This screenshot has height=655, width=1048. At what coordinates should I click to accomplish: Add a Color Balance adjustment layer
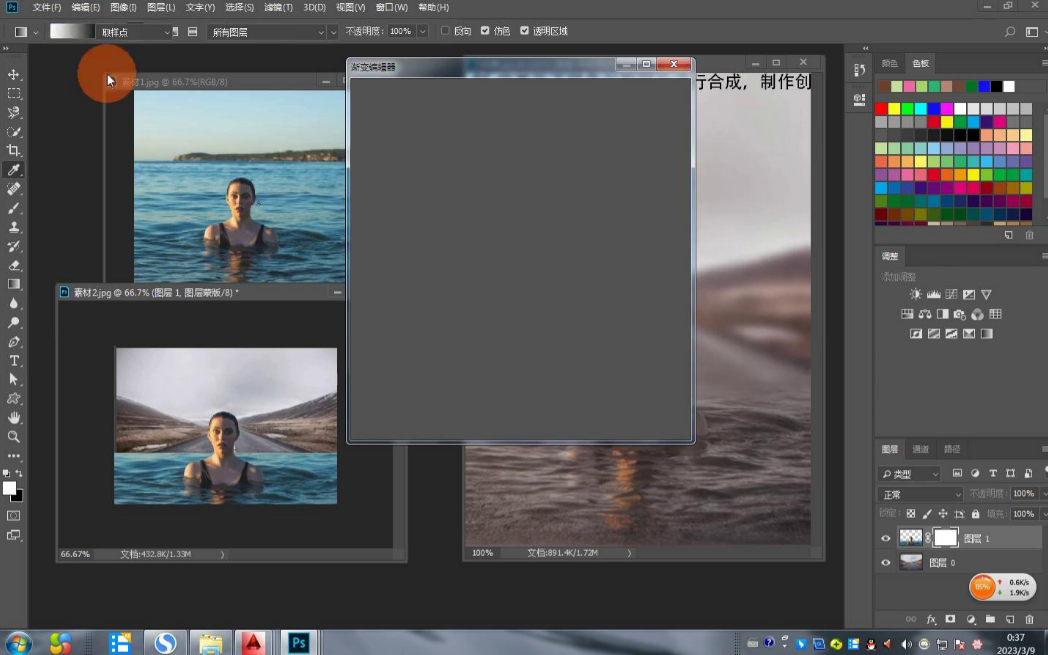tap(925, 313)
